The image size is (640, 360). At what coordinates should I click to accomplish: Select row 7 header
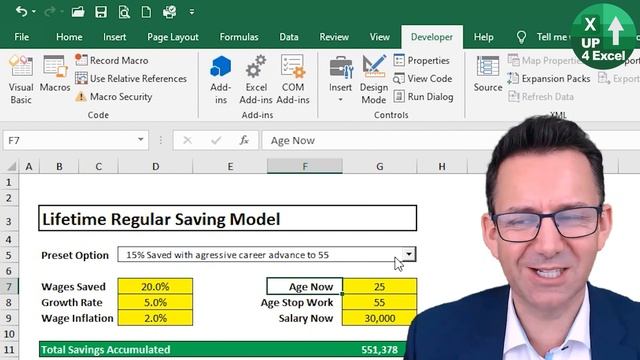click(9, 287)
